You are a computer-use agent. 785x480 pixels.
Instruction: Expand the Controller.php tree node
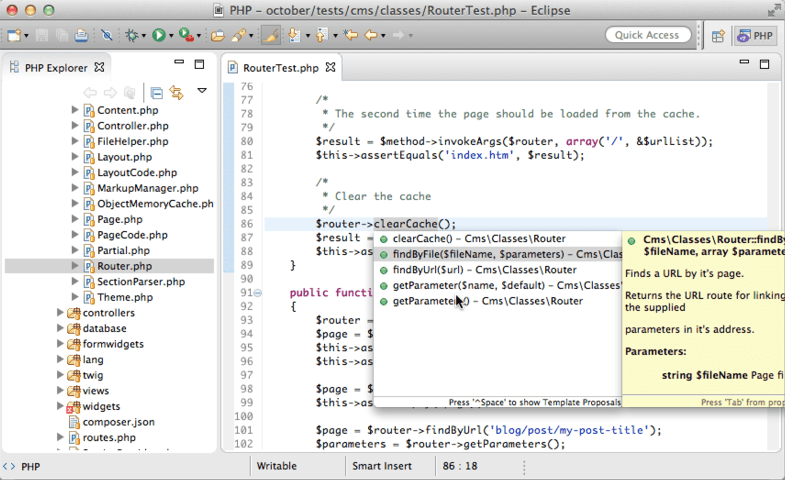[75, 125]
